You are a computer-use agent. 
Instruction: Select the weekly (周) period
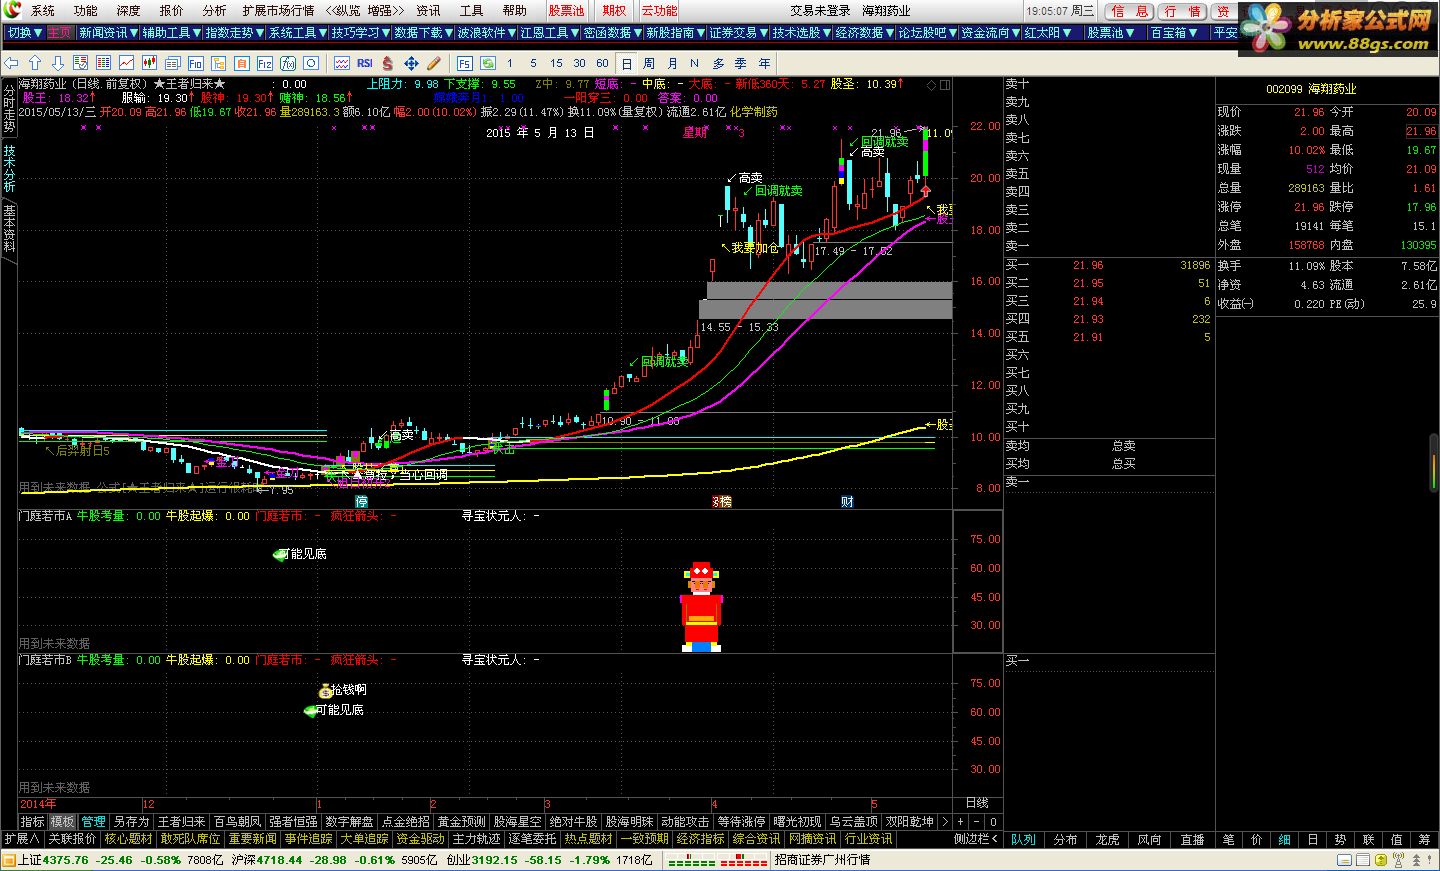[x=648, y=63]
